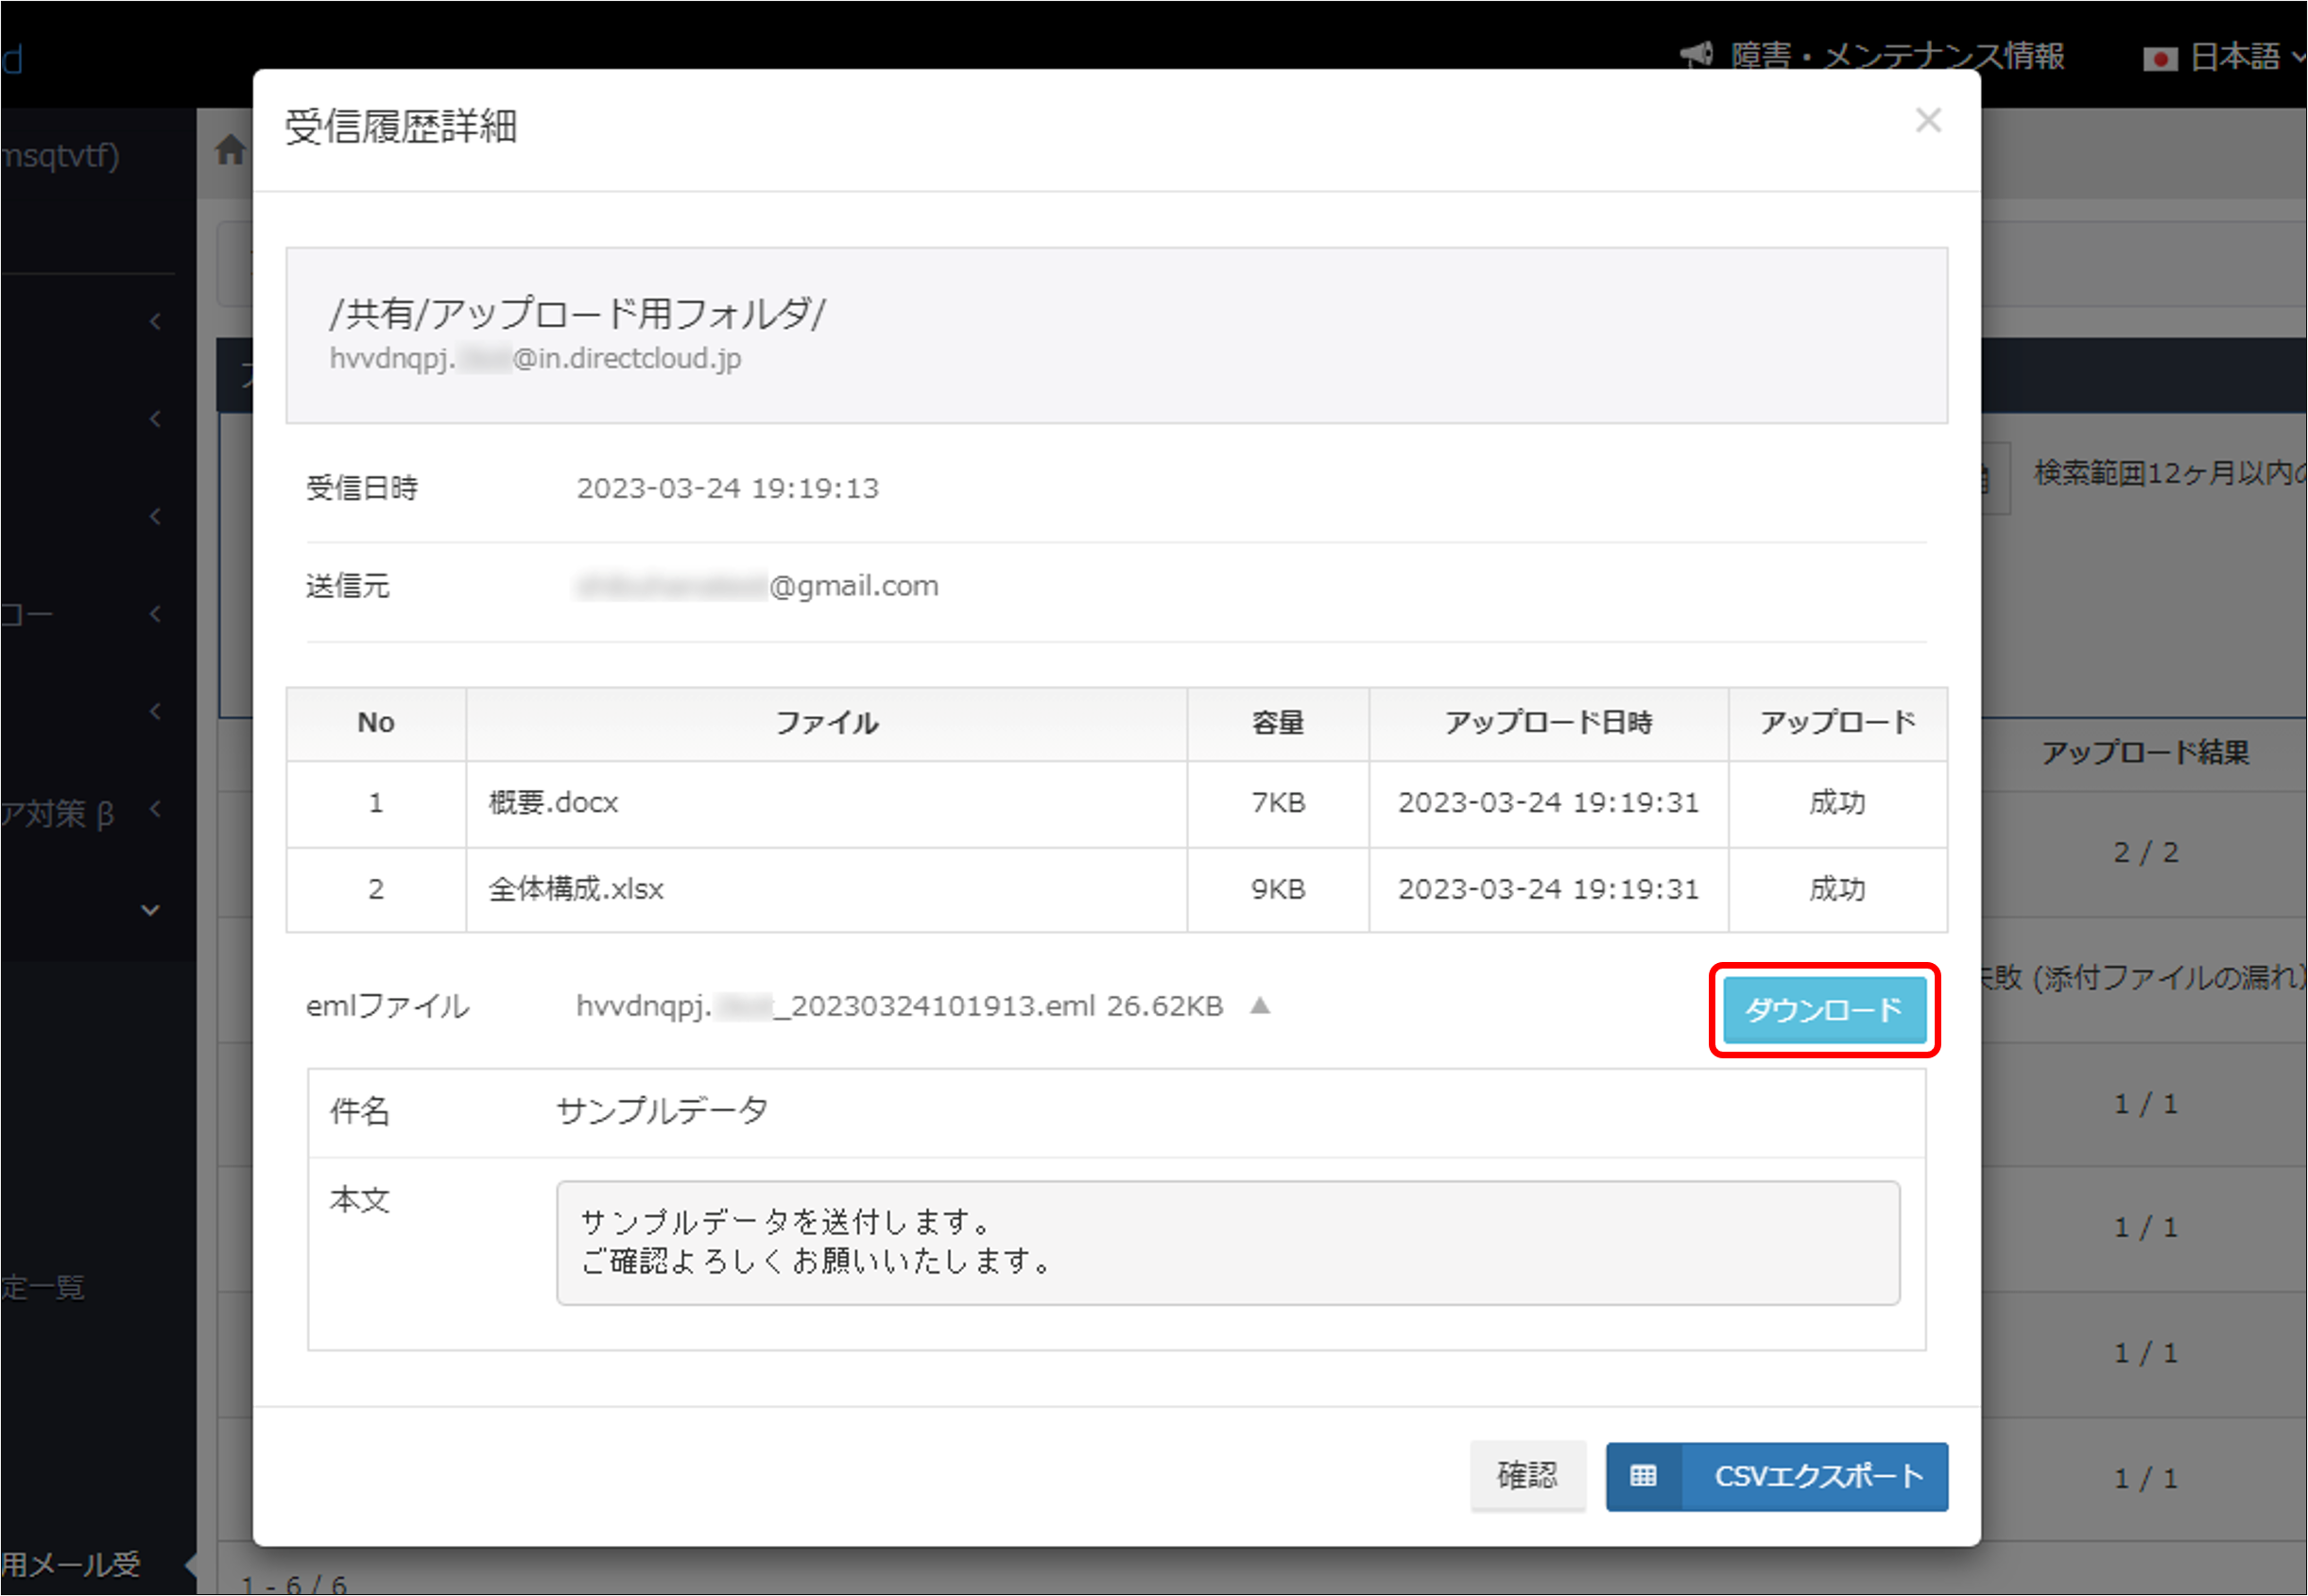
Task: Run CSVエクスポート from the dialog footer
Action: click(1818, 1477)
